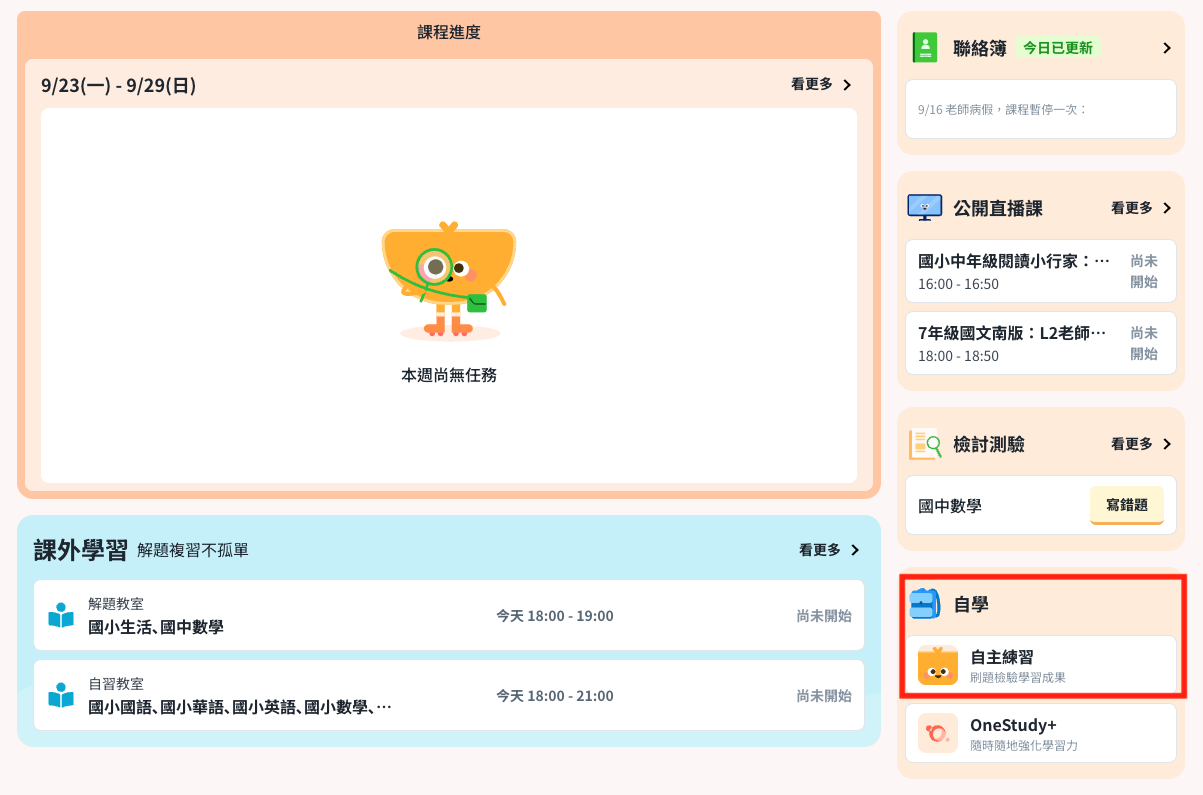Click the 刷題檢驗學習成果 description
1203x795 pixels.
tap(1018, 677)
